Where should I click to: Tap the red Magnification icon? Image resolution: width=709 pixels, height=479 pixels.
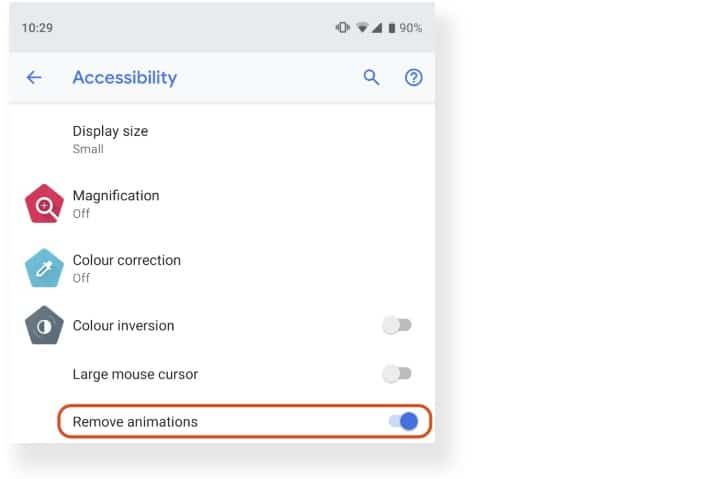44,204
